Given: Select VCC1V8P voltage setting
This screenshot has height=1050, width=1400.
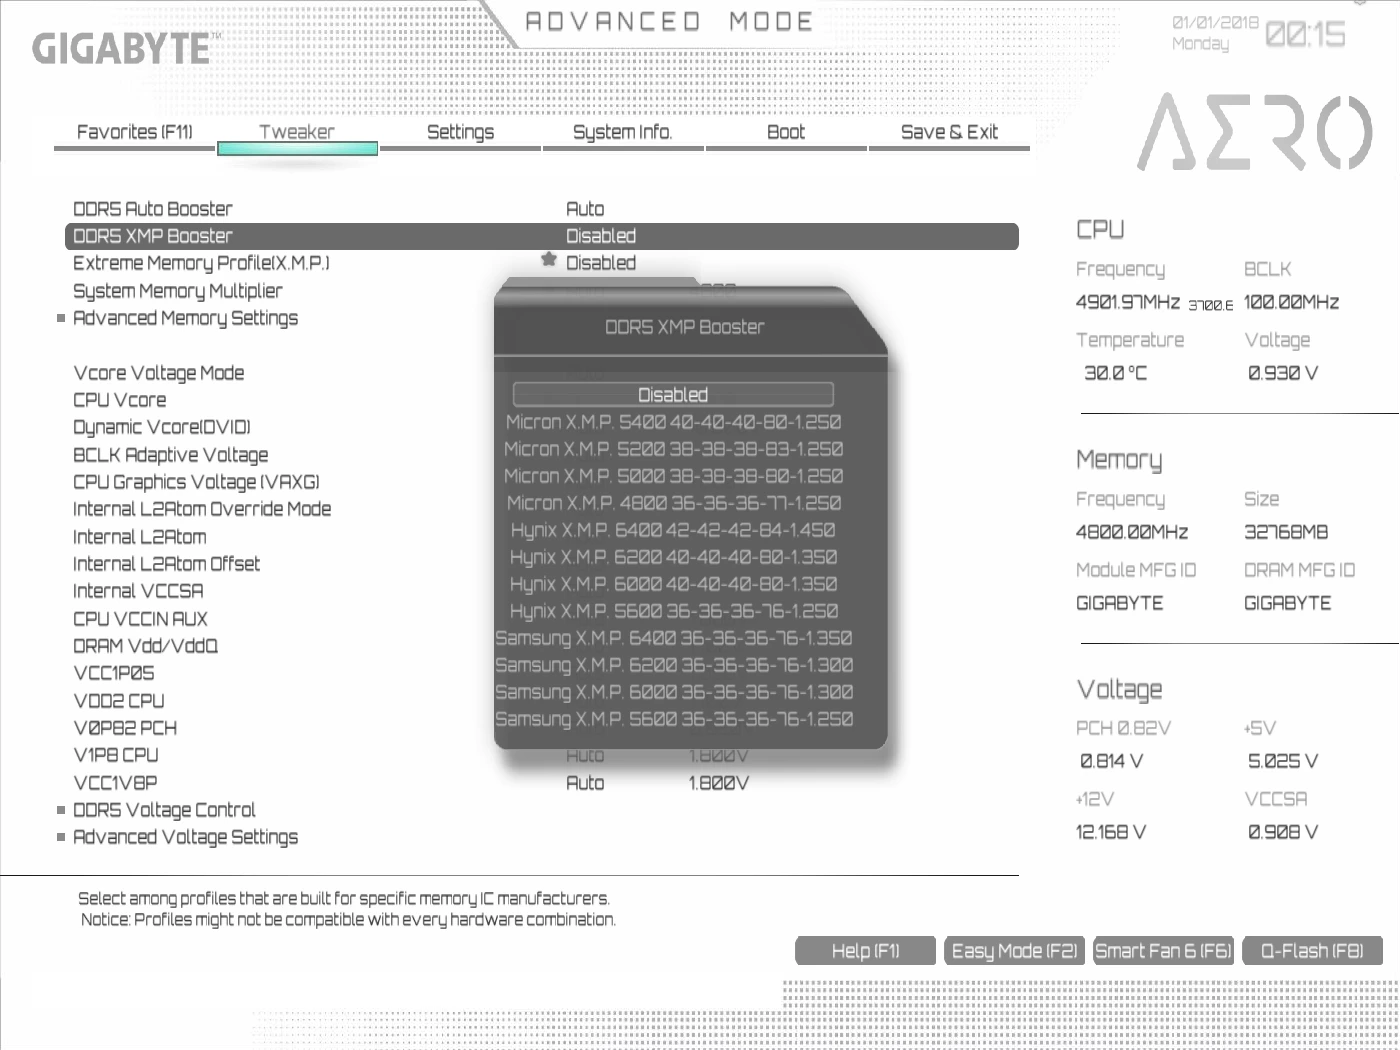Looking at the screenshot, I should (115, 783).
